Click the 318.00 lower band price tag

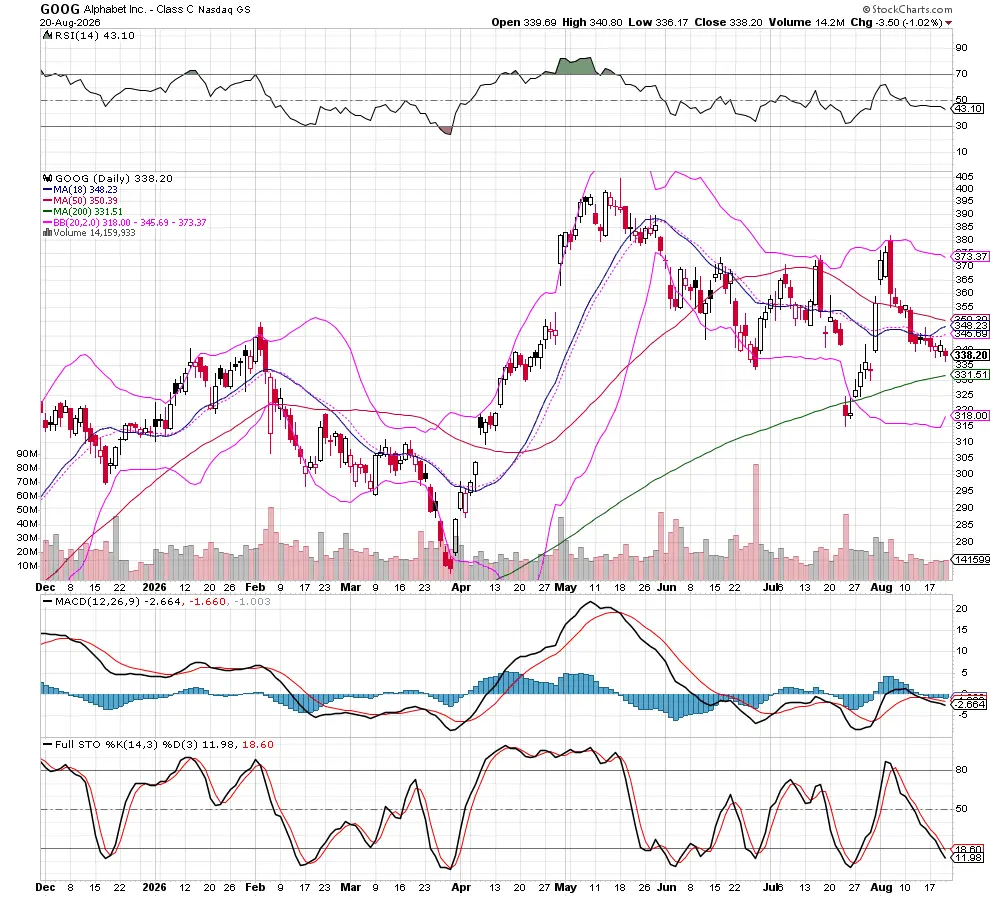pos(970,415)
